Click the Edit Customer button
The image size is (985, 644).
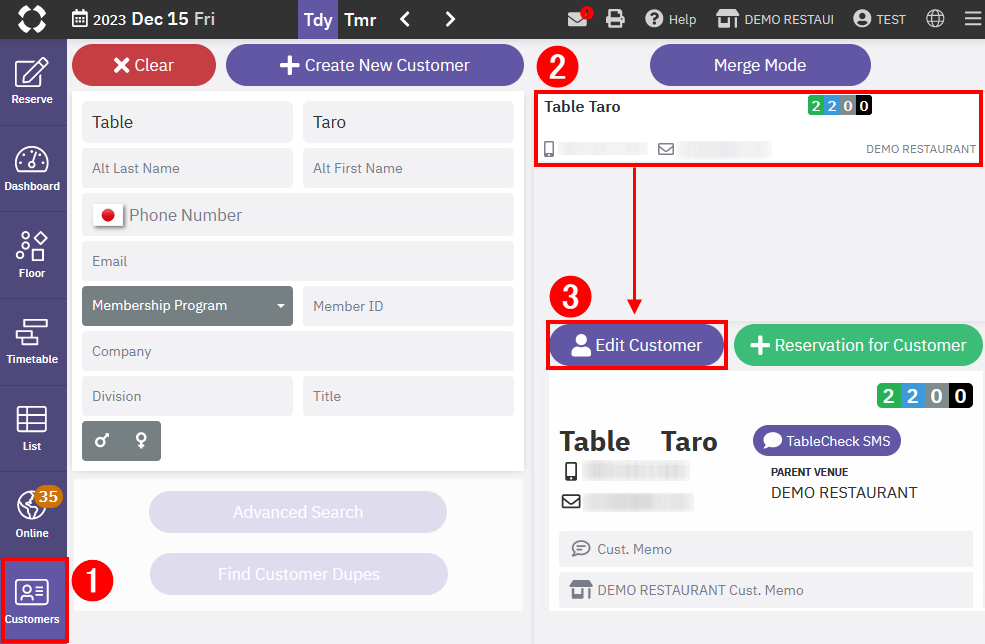(x=636, y=345)
